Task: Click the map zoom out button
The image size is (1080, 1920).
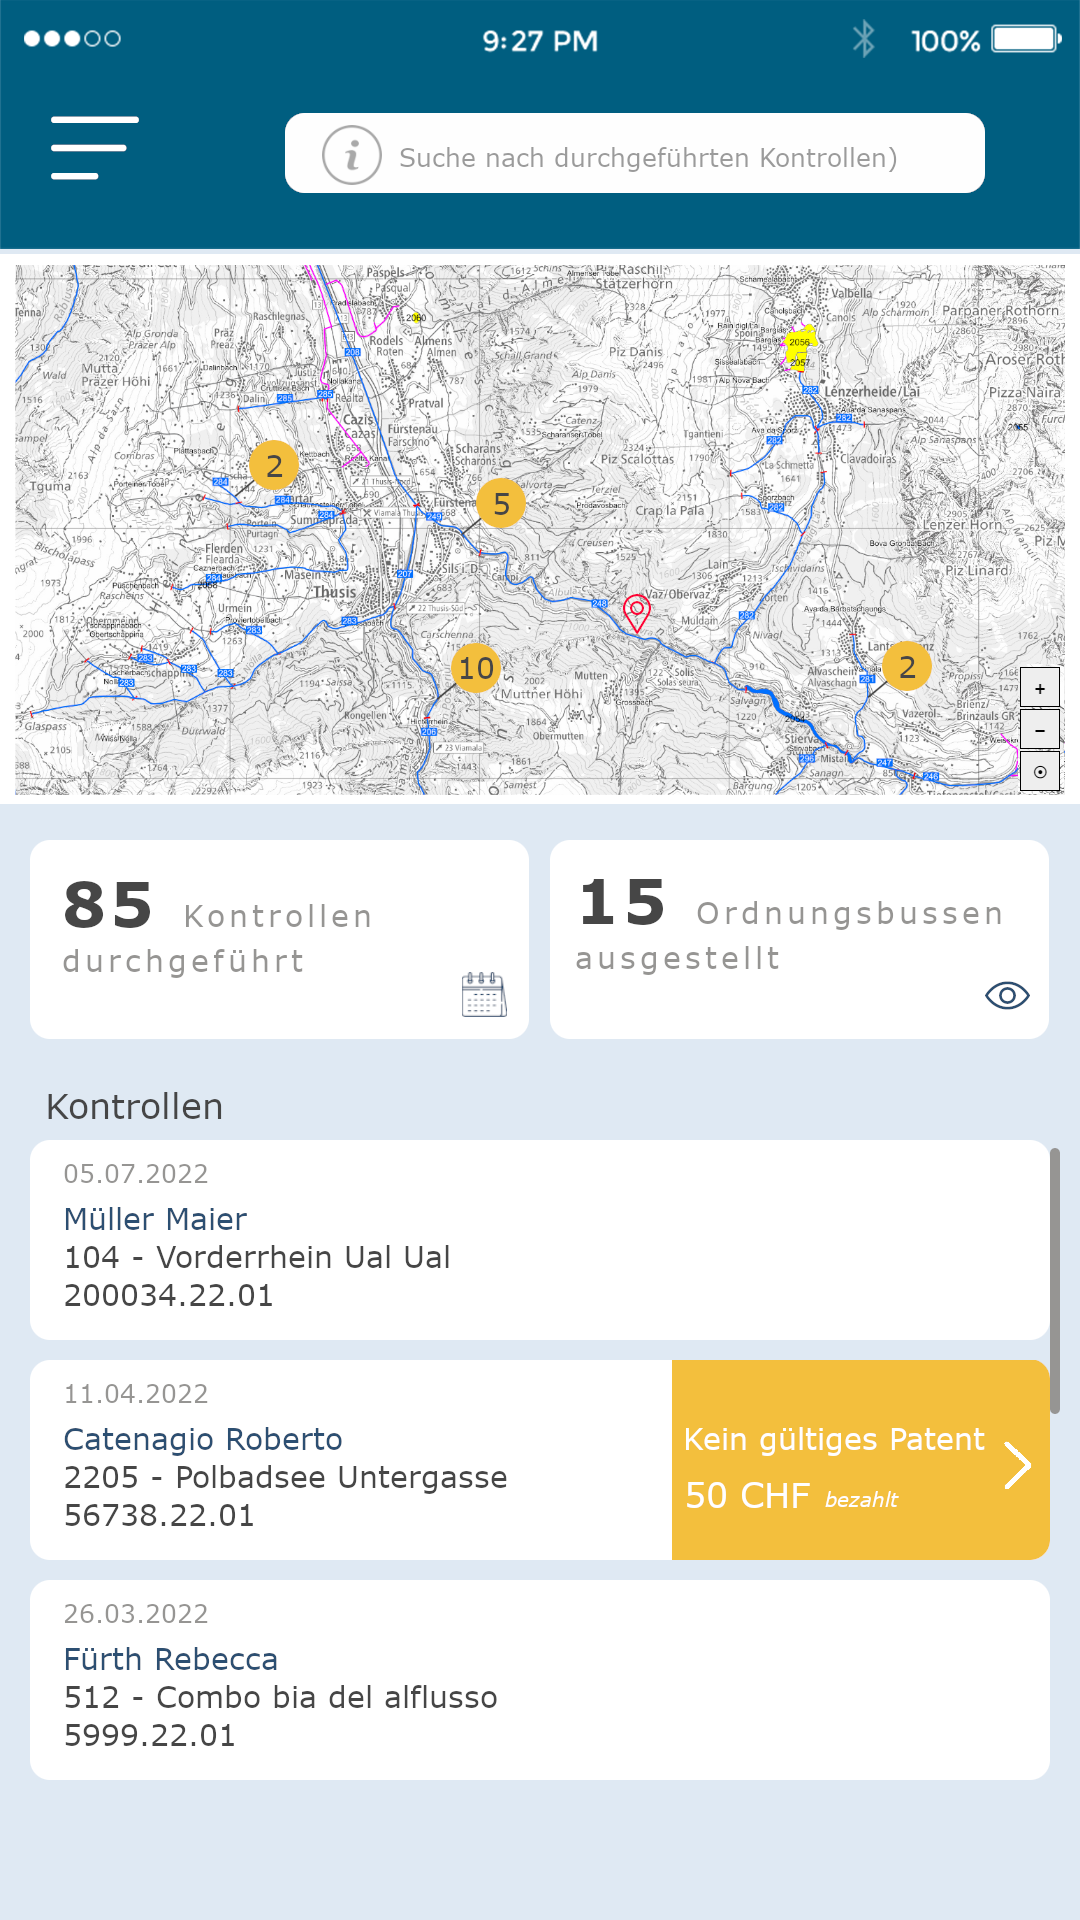Action: (1040, 730)
